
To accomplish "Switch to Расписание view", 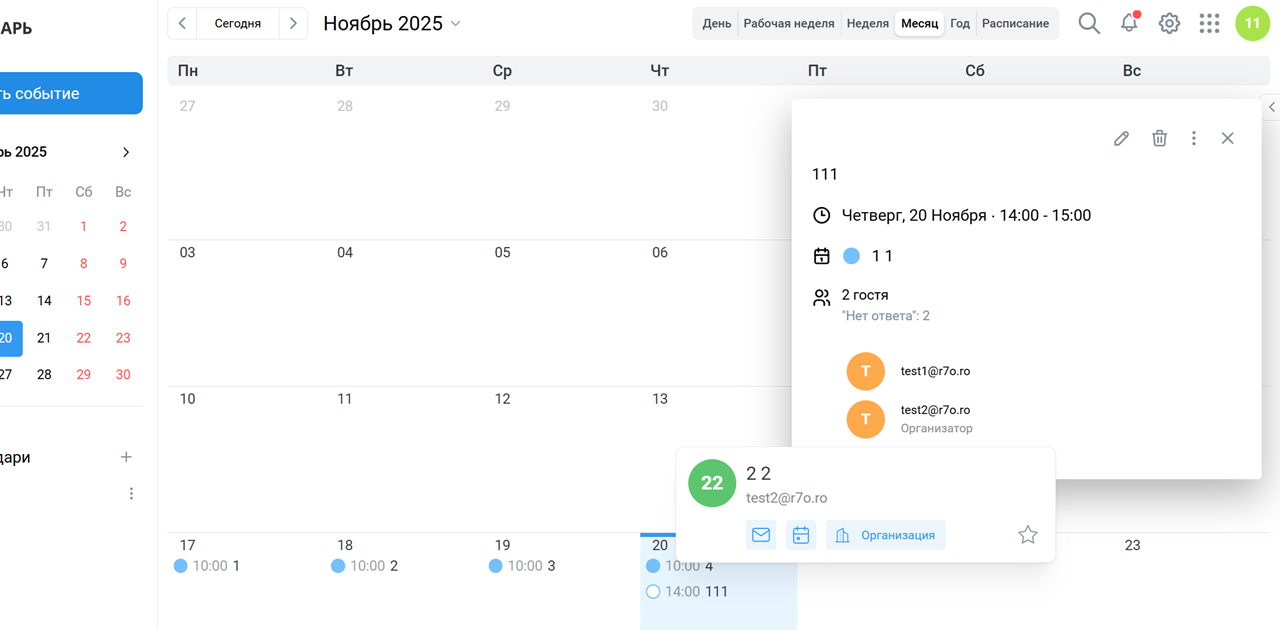I will (x=1015, y=23).
